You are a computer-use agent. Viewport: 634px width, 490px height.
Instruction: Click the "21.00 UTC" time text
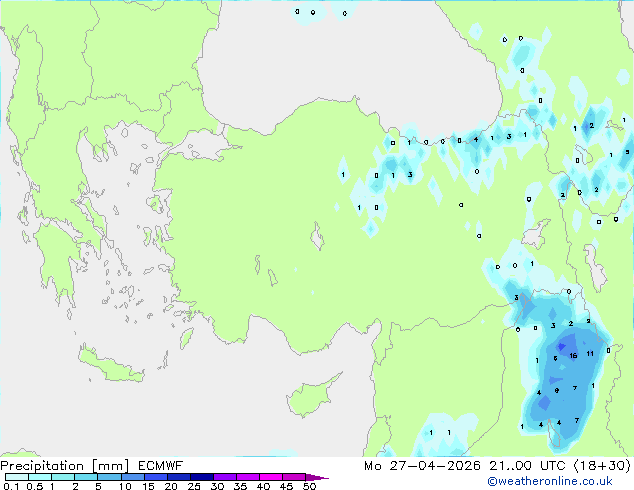[x=527, y=466]
